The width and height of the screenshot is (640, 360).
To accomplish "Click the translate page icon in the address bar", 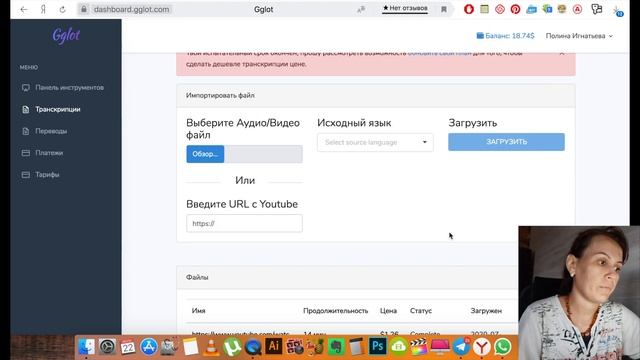I will tap(361, 9).
